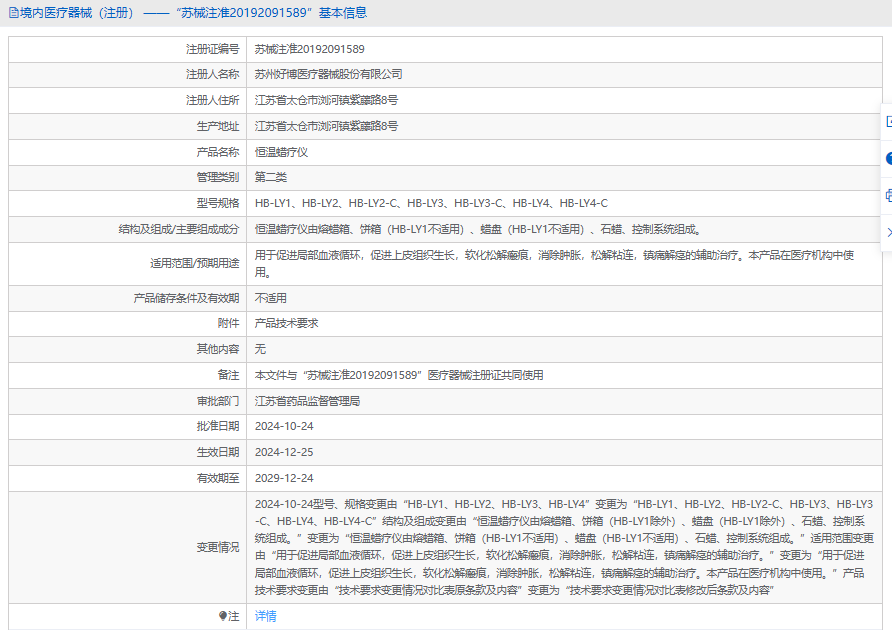Click the 管理类别 label

[218, 177]
